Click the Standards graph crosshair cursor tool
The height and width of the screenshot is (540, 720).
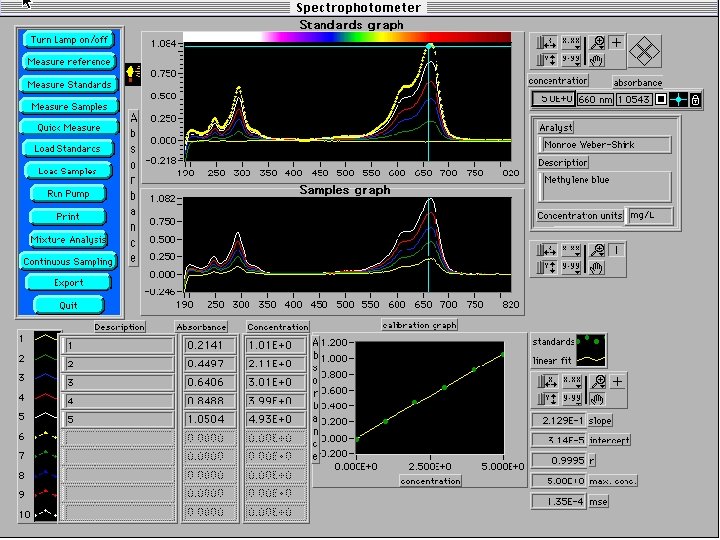617,42
